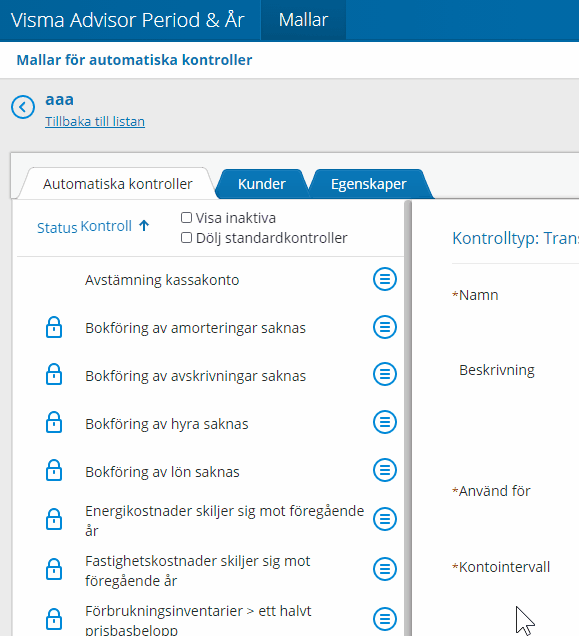
Task: Click the Beskrivning field label
Action: pos(497,370)
